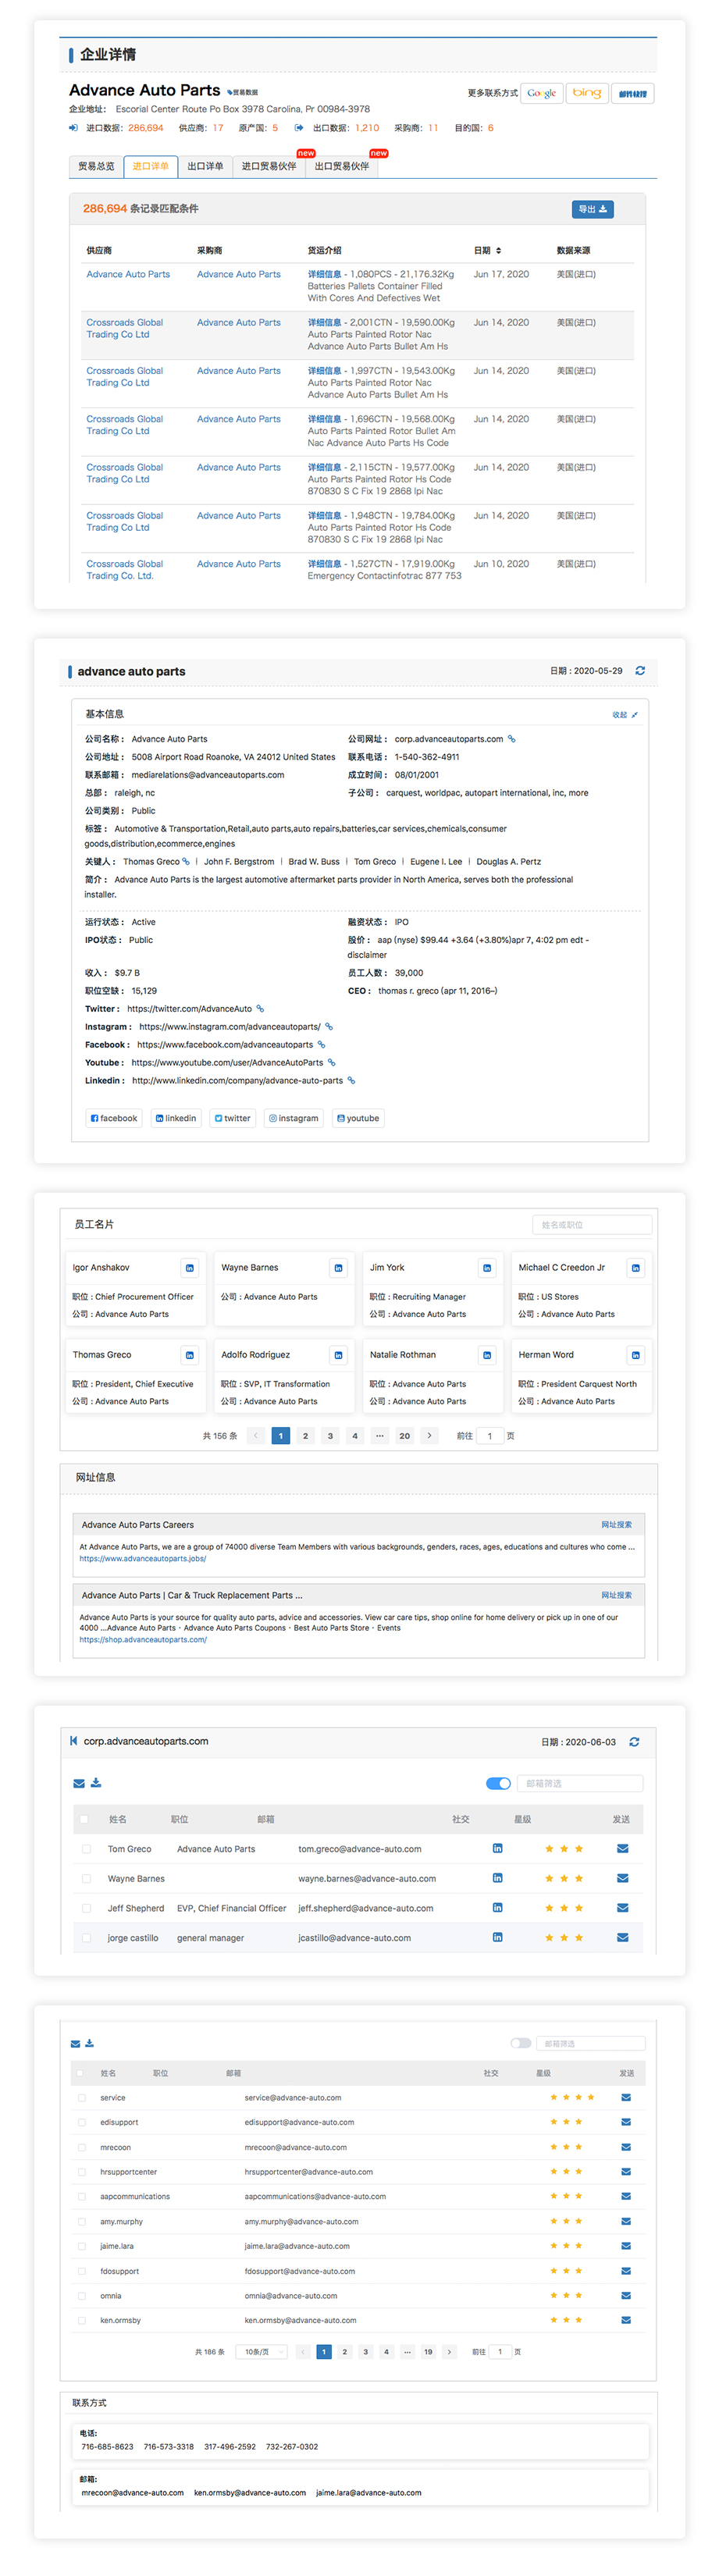
Task: Switch to the 贸易总览 tab
Action: tap(96, 166)
